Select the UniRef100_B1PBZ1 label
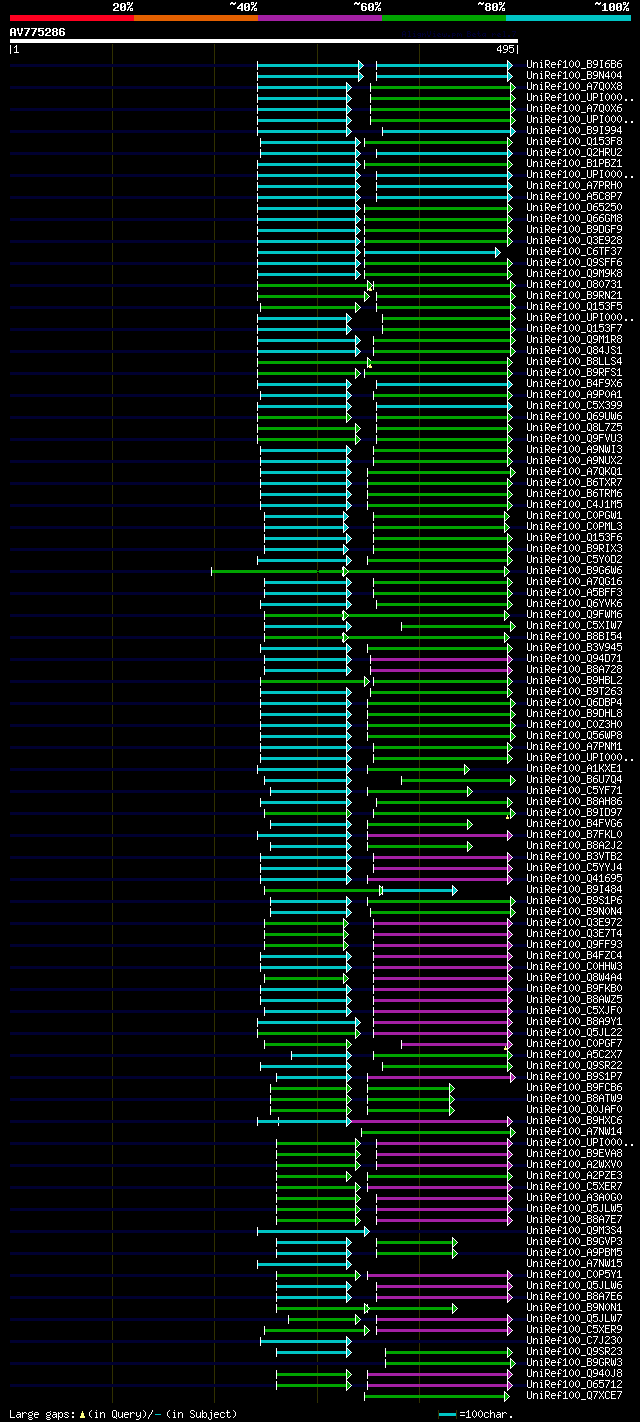 pyautogui.click(x=574, y=163)
